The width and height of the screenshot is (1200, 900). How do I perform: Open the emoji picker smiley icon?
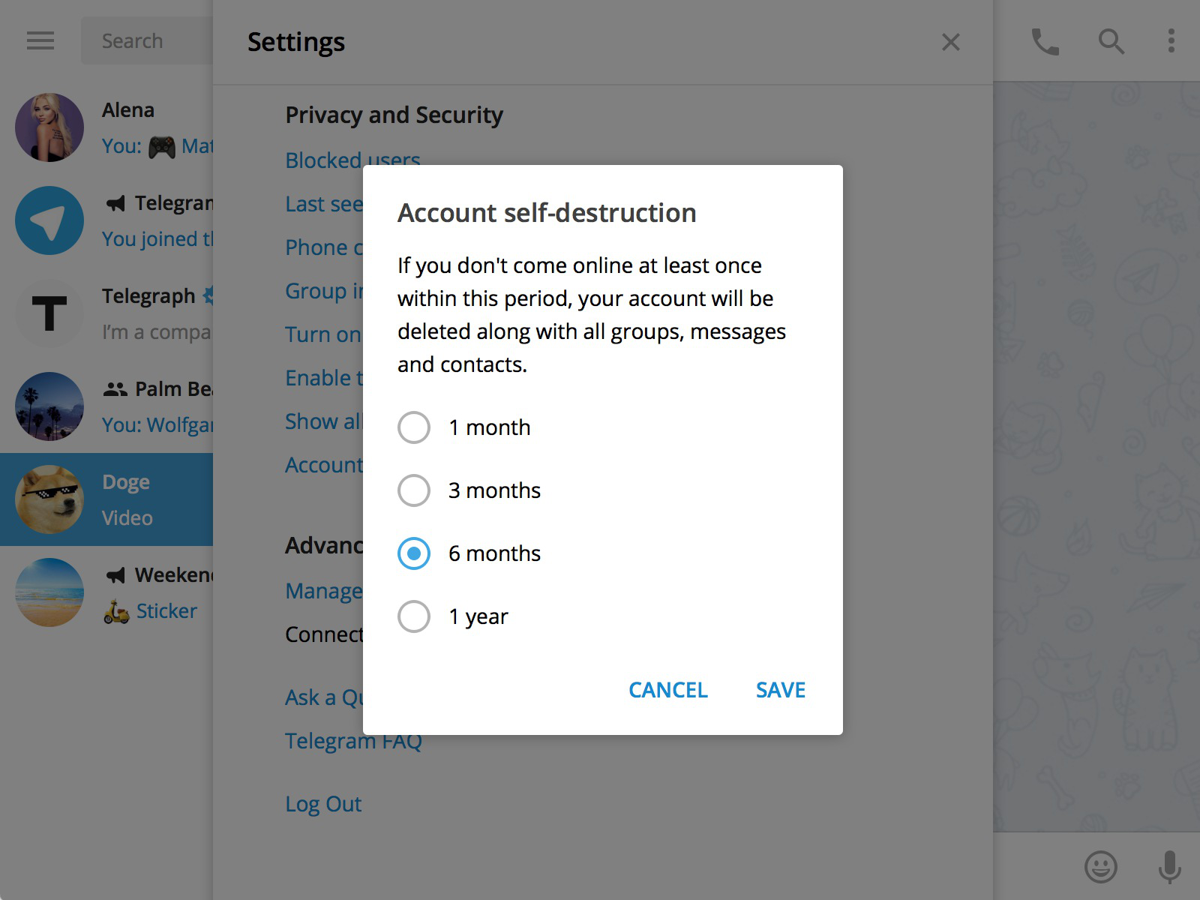pos(1101,866)
